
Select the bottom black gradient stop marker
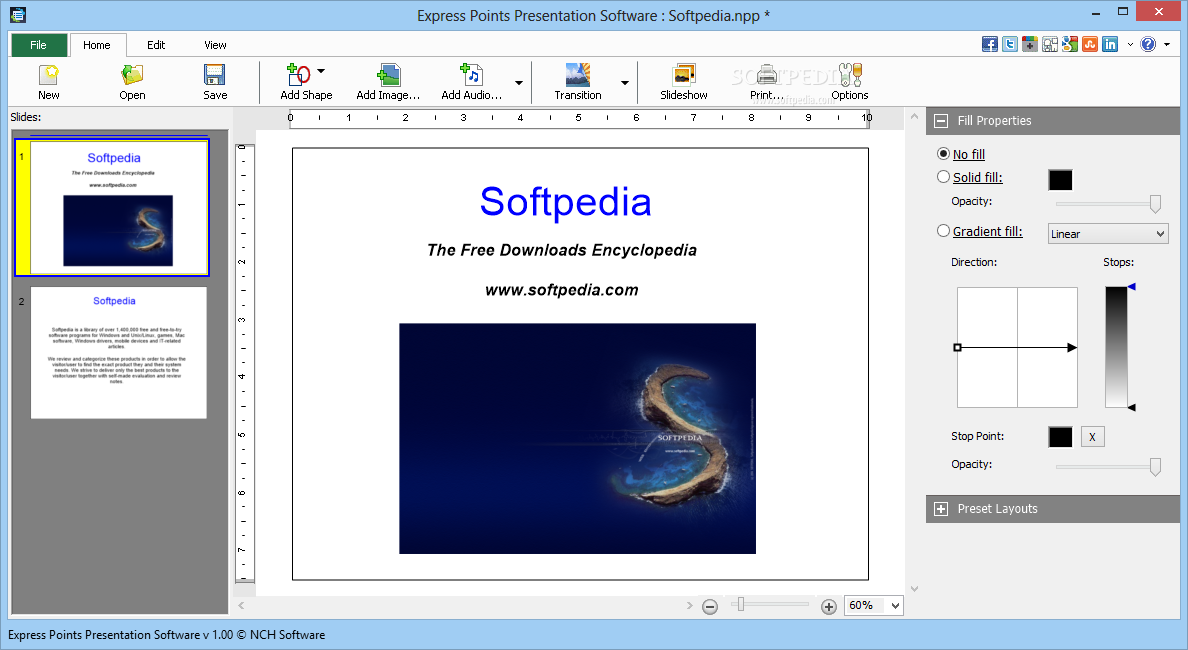1132,408
